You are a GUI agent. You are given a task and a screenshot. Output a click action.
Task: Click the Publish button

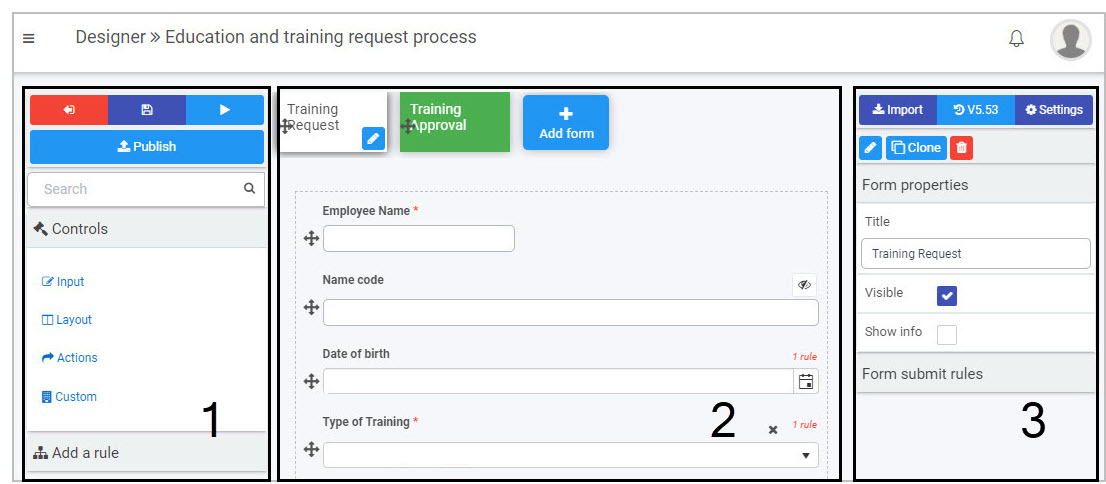[x=147, y=147]
